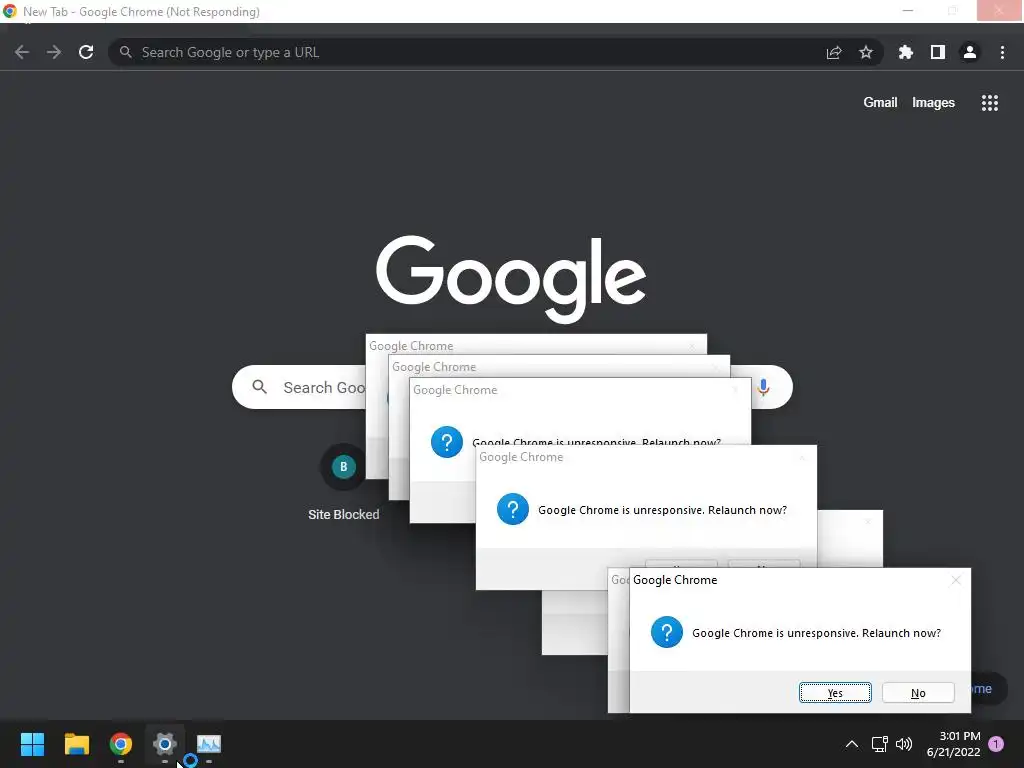Open the performance monitor taskbar icon
This screenshot has width=1024, height=768.
(x=209, y=744)
